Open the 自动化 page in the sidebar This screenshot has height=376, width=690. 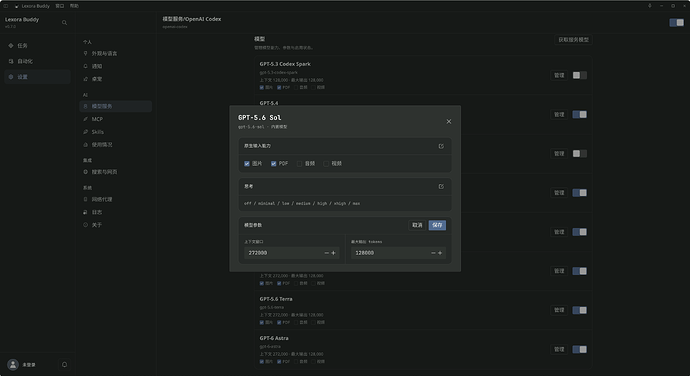click(x=37, y=61)
